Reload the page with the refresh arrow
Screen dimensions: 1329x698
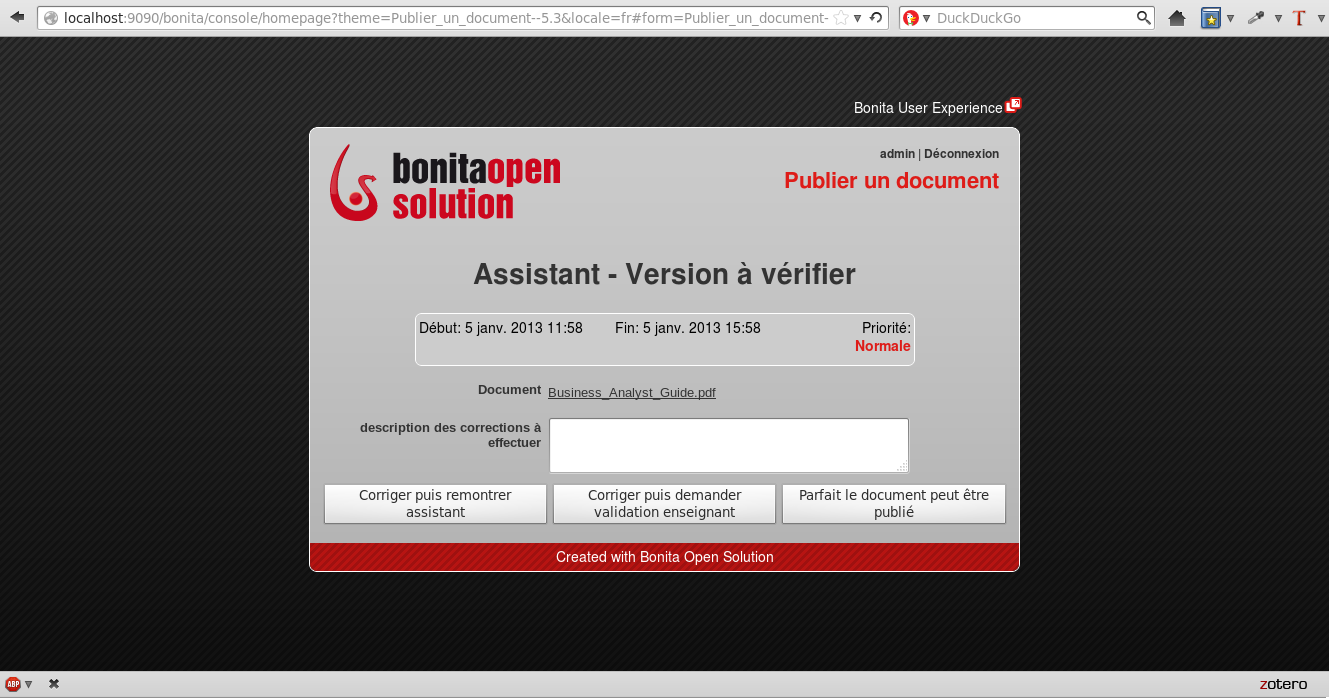[x=876, y=18]
